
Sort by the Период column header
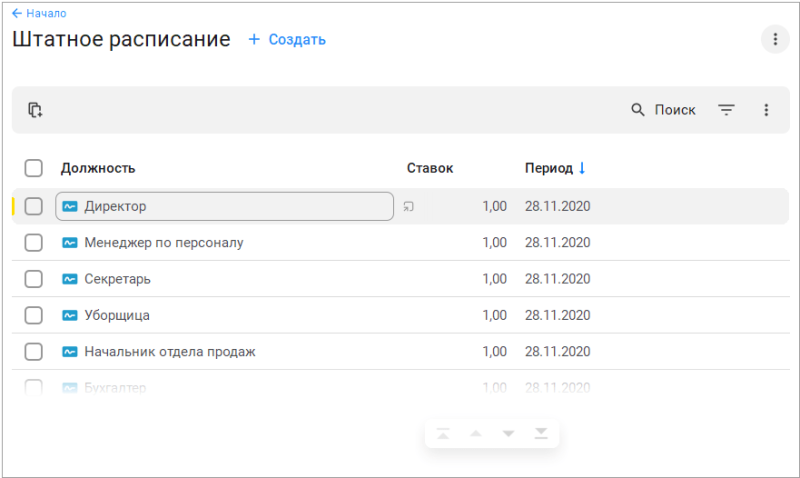(549, 168)
